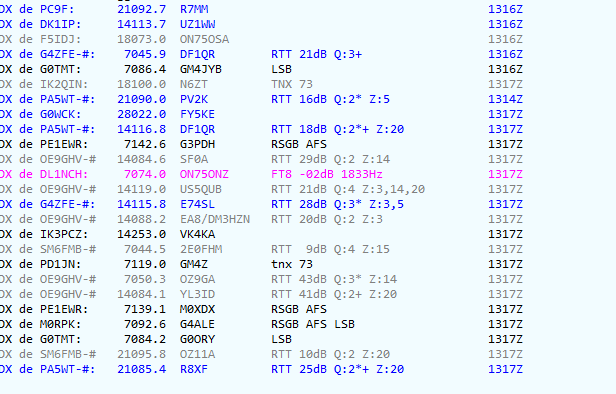Click comment 'RTT 43dB Q:3* Z:14'
Image resolution: width=616 pixels, height=394 pixels.
pyautogui.click(x=334, y=279)
